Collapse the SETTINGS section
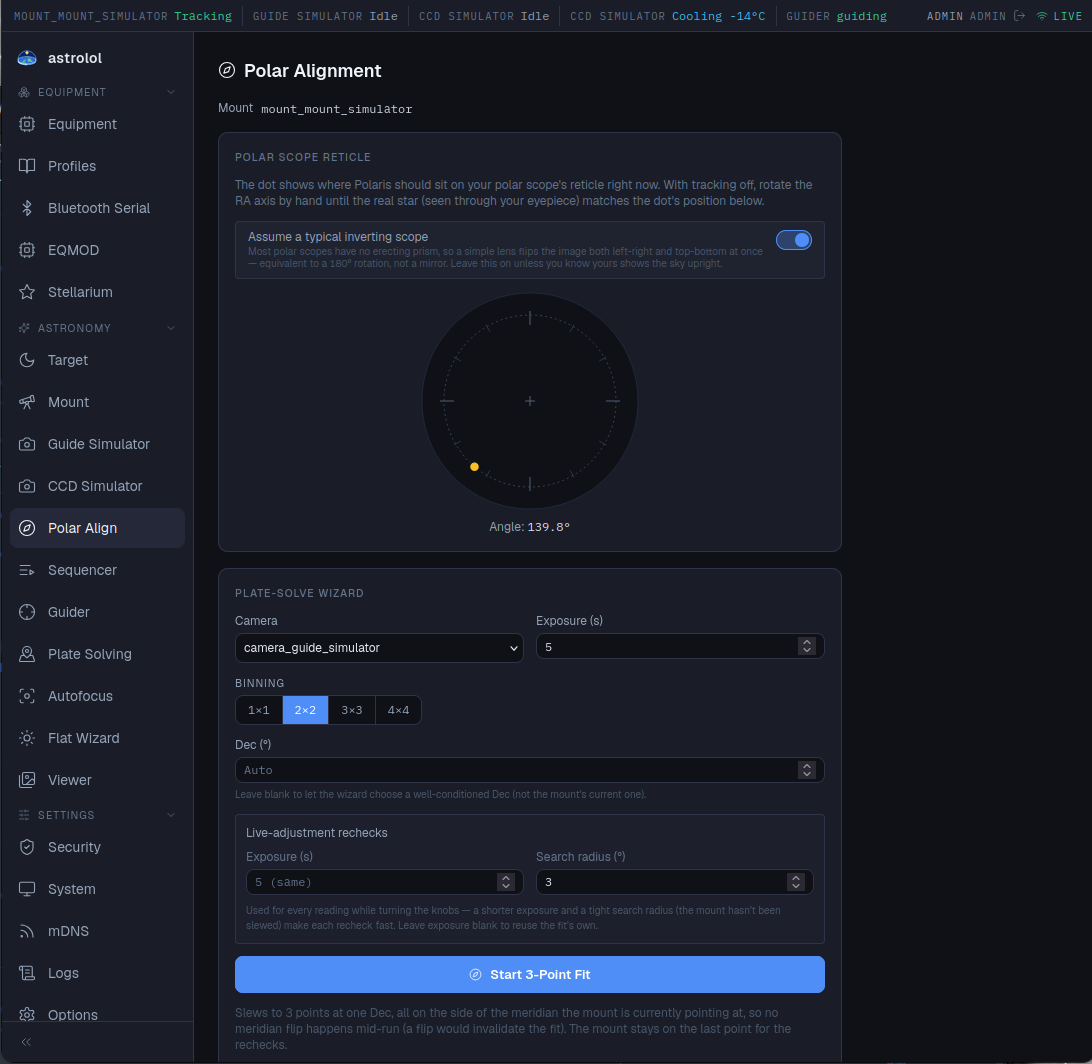Image resolution: width=1092 pixels, height=1064 pixels. 171,815
